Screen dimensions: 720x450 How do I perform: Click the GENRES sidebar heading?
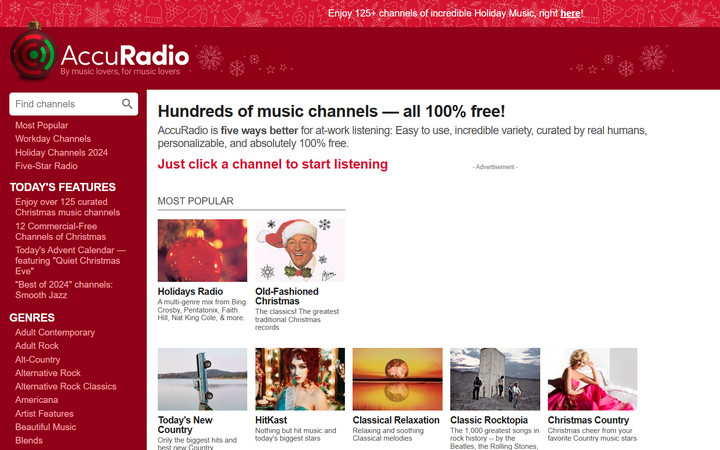click(32, 318)
